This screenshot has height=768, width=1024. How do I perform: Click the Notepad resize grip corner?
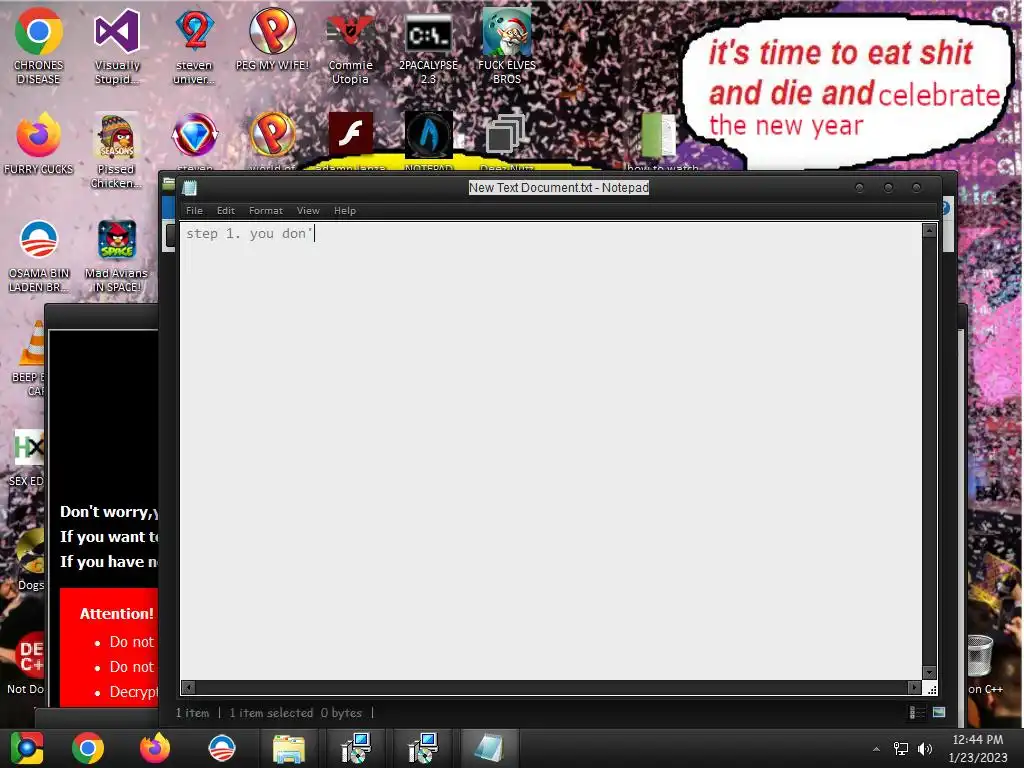932,689
